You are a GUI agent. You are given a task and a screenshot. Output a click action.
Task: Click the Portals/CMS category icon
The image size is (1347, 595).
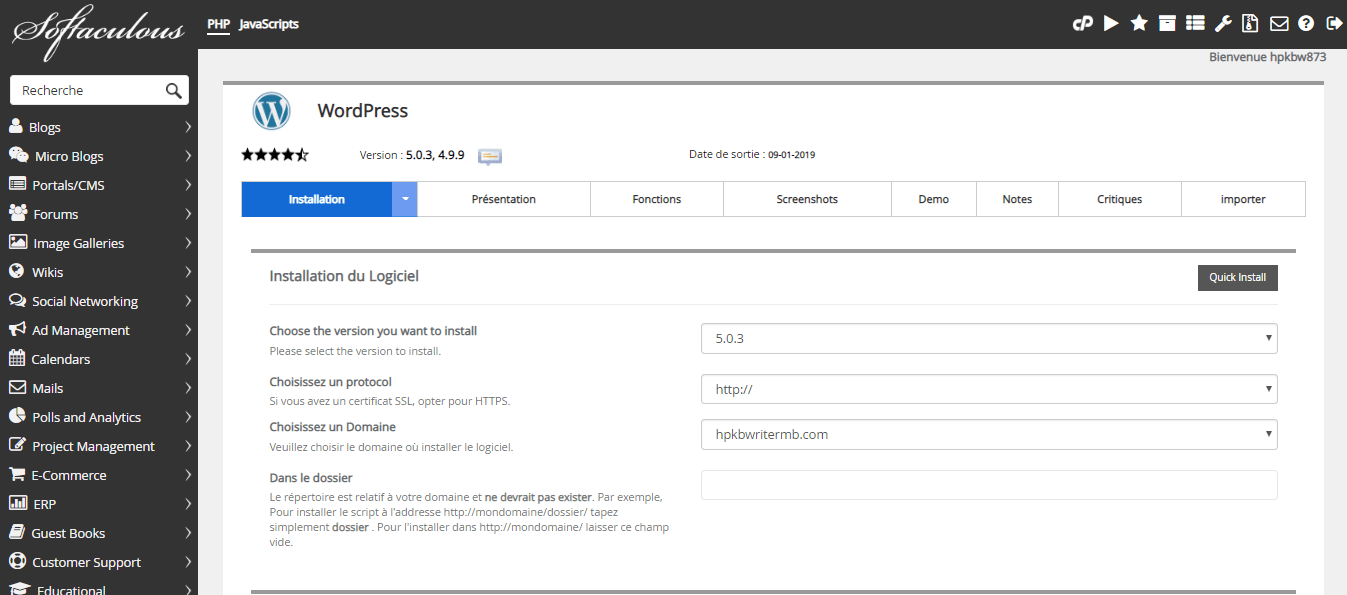(17, 184)
